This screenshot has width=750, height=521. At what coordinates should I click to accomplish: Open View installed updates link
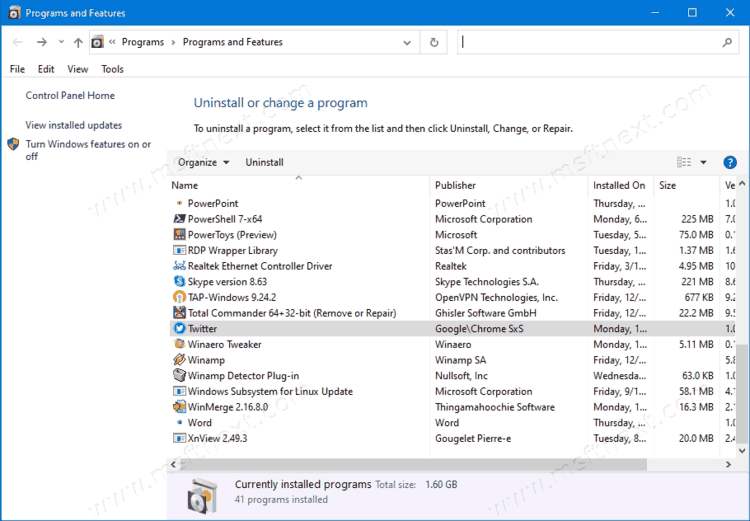[x=74, y=125]
